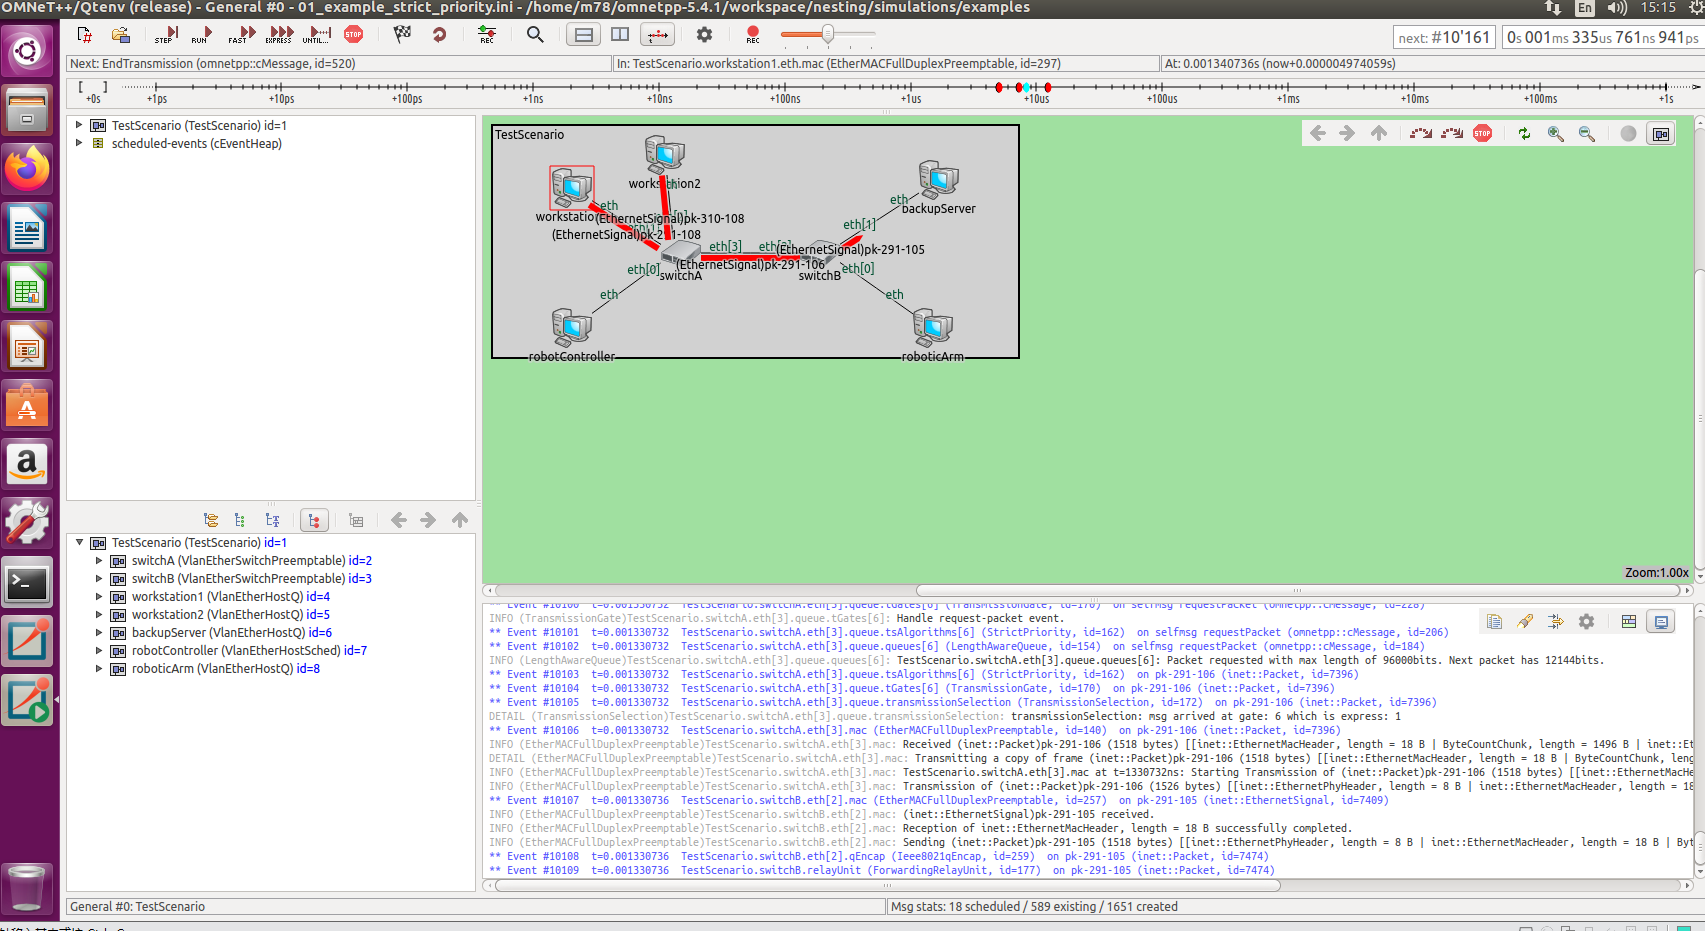Go back using the network view back arrow
This screenshot has width=1705, height=931.
1317,133
